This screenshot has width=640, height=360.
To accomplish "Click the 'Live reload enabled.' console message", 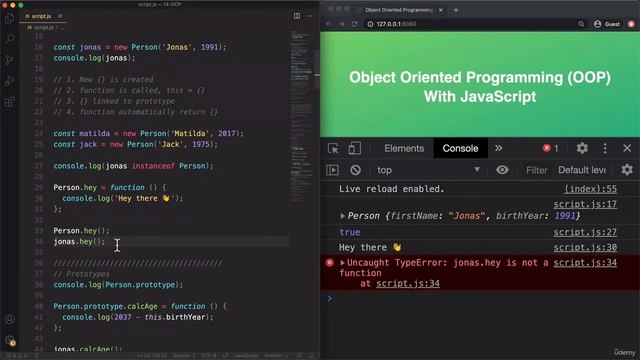I will click(x=391, y=189).
